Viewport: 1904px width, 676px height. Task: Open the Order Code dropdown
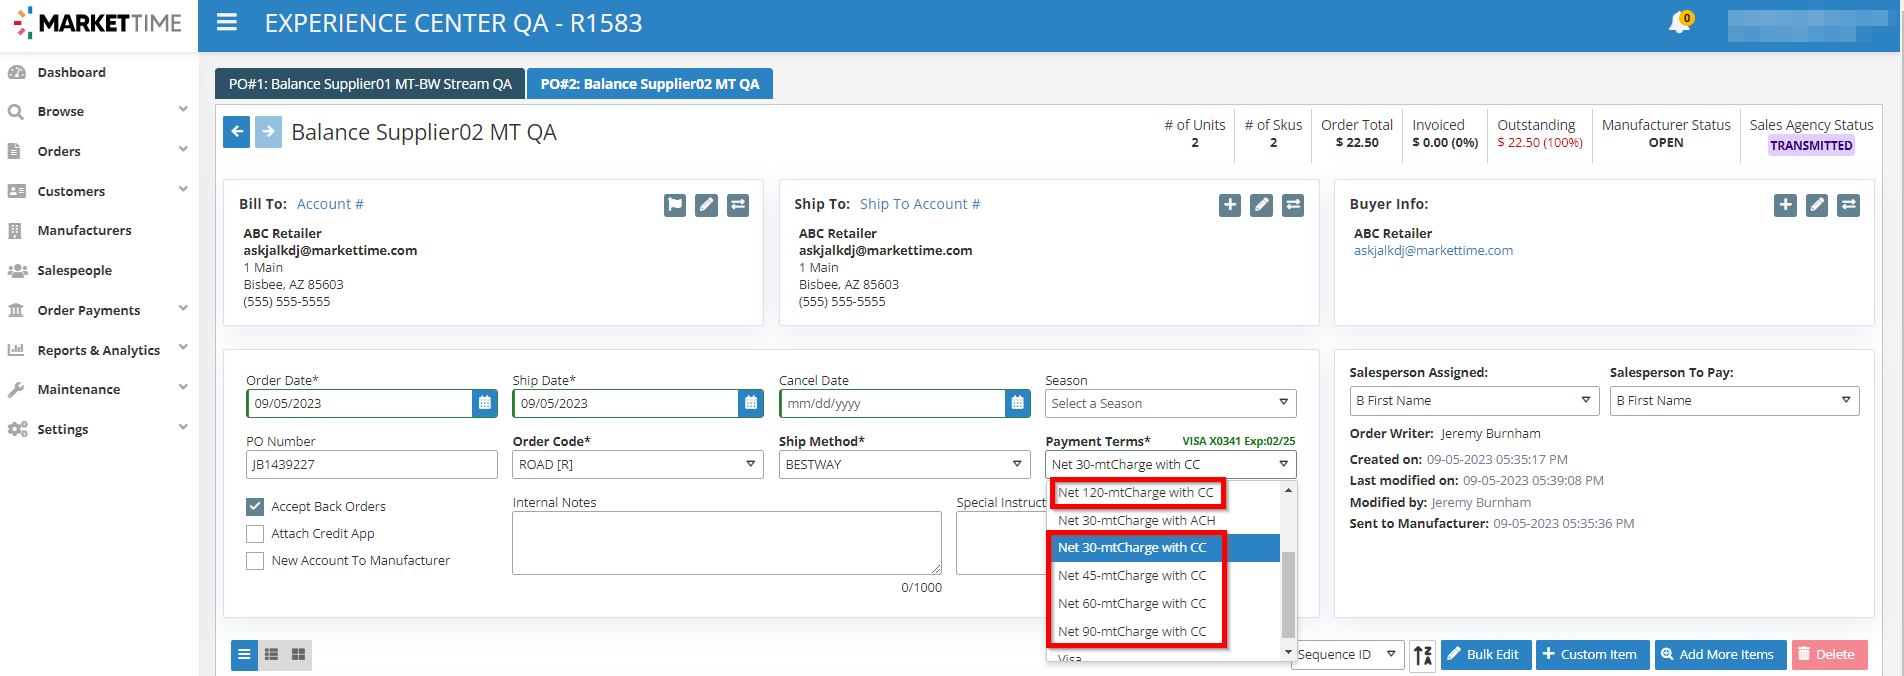pos(638,464)
